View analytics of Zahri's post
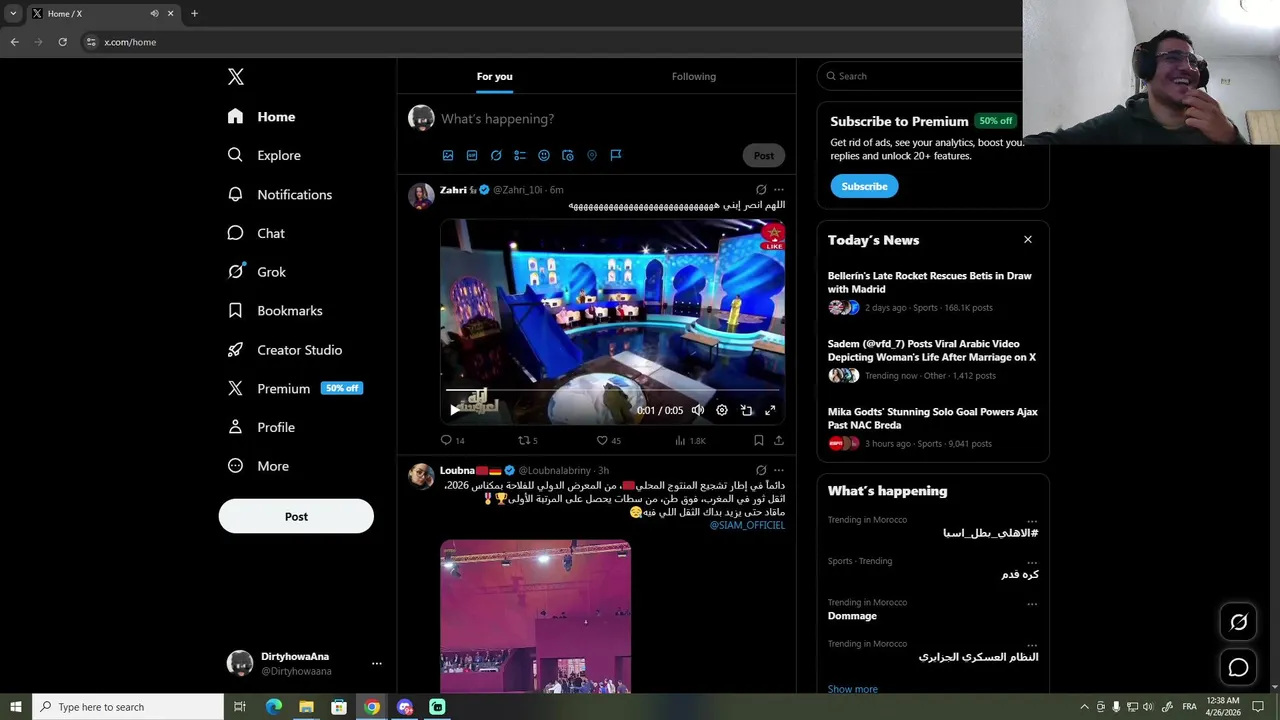The width and height of the screenshot is (1280, 720). [x=690, y=440]
